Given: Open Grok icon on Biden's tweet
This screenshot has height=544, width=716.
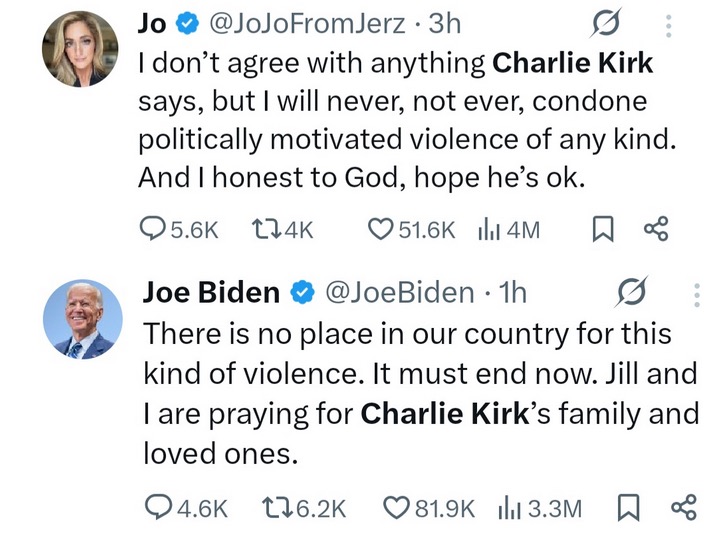Looking at the screenshot, I should [632, 292].
